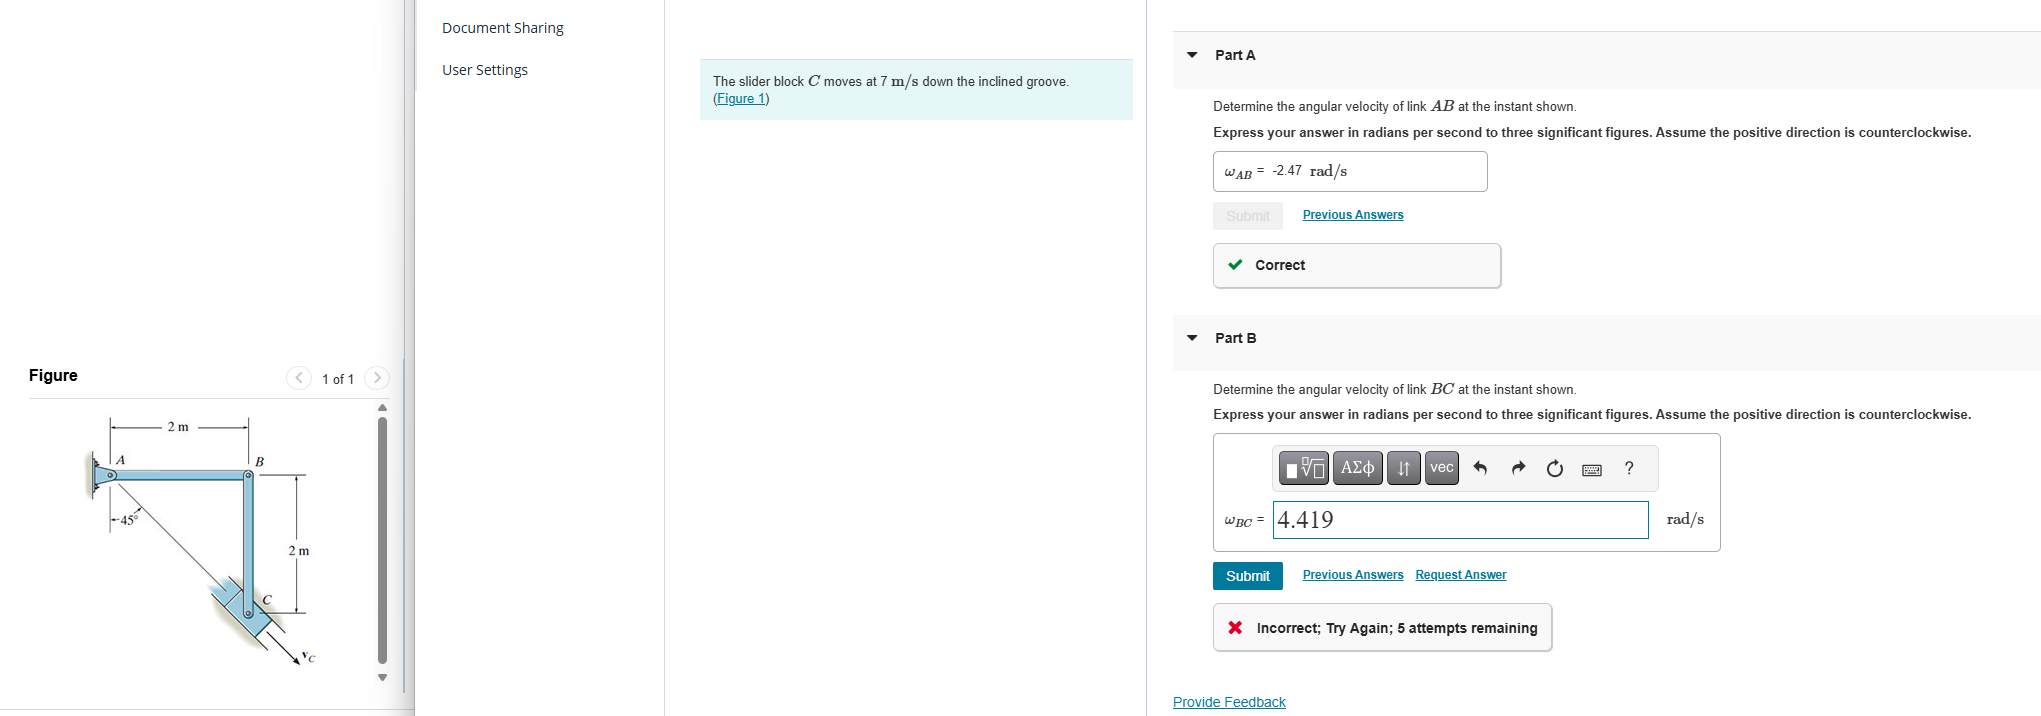Click the unit conversion arrows icon
The width and height of the screenshot is (2041, 716).
click(x=1403, y=468)
